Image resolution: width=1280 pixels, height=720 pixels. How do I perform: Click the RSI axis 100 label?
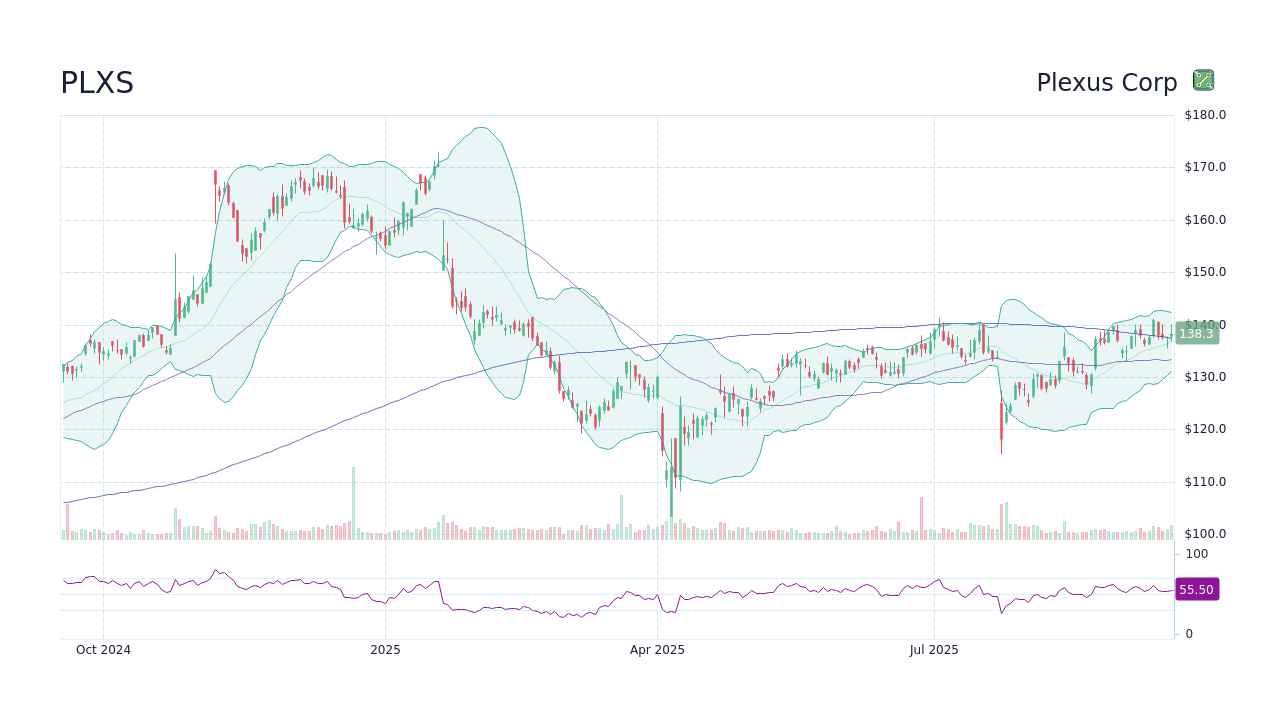1197,554
